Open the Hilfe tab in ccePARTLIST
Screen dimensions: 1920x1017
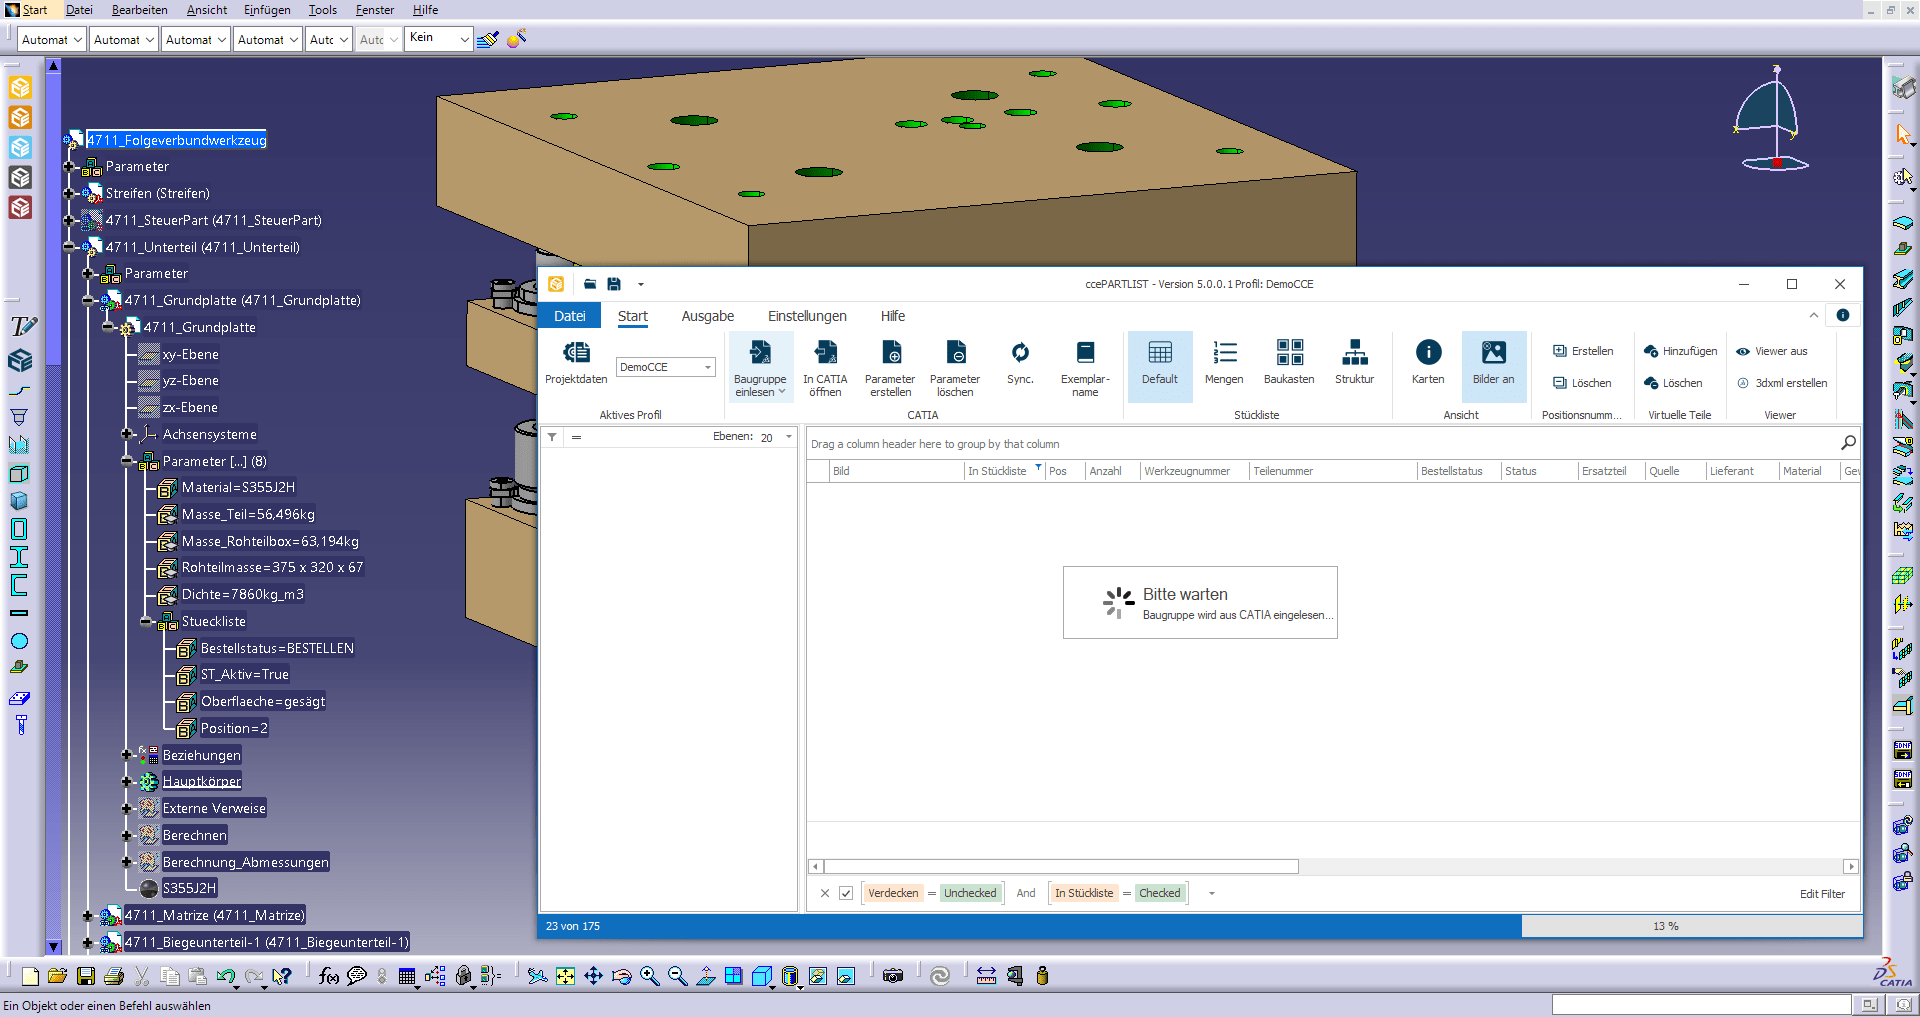pyautogui.click(x=892, y=316)
